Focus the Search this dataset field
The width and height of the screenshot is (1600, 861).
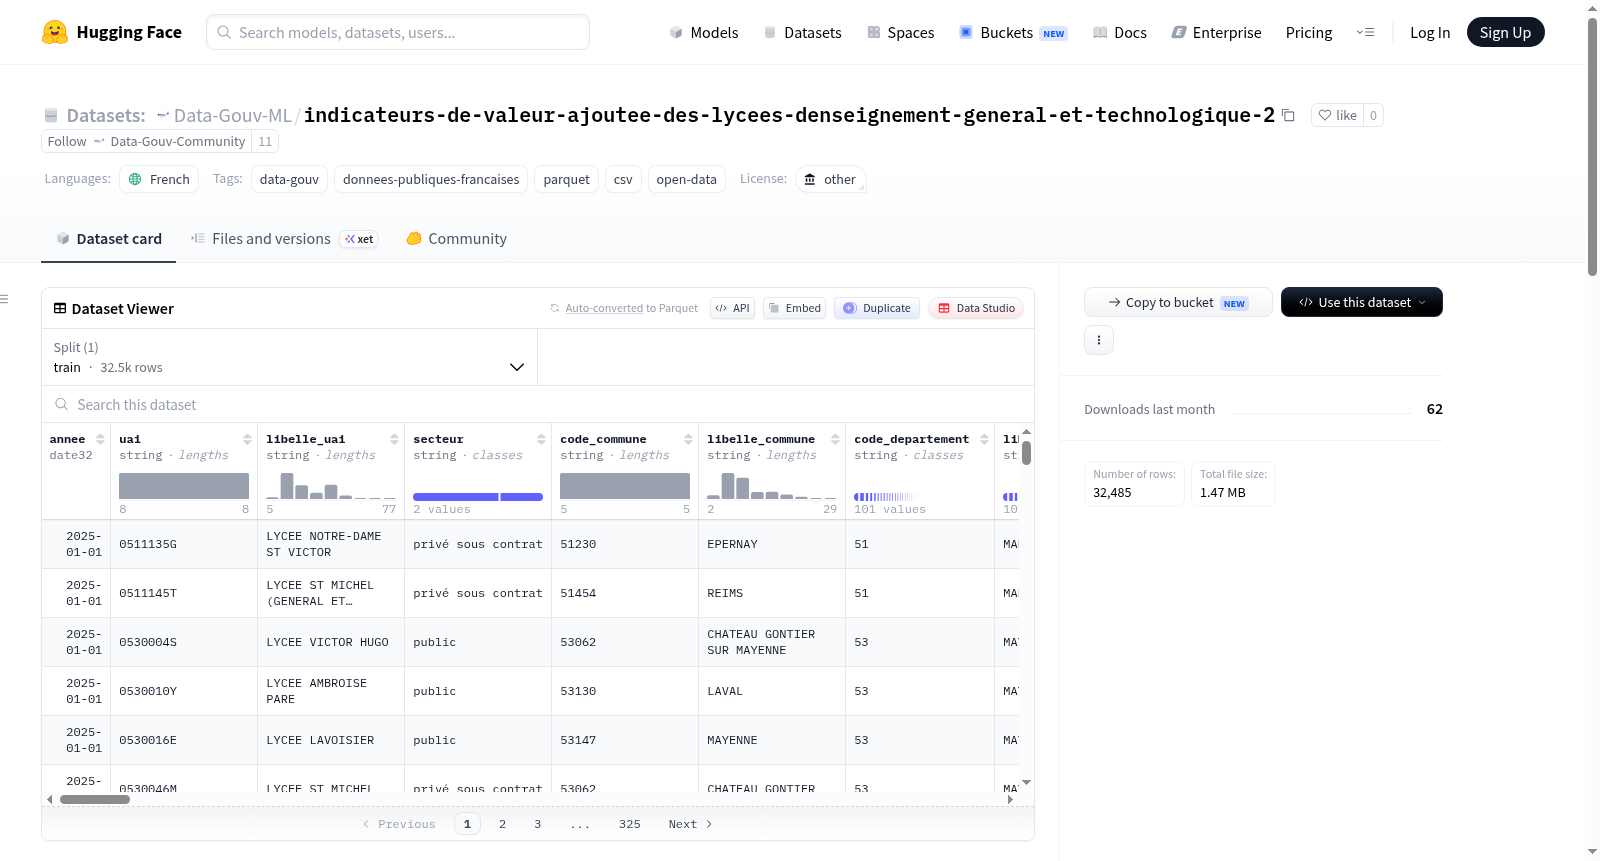(538, 404)
